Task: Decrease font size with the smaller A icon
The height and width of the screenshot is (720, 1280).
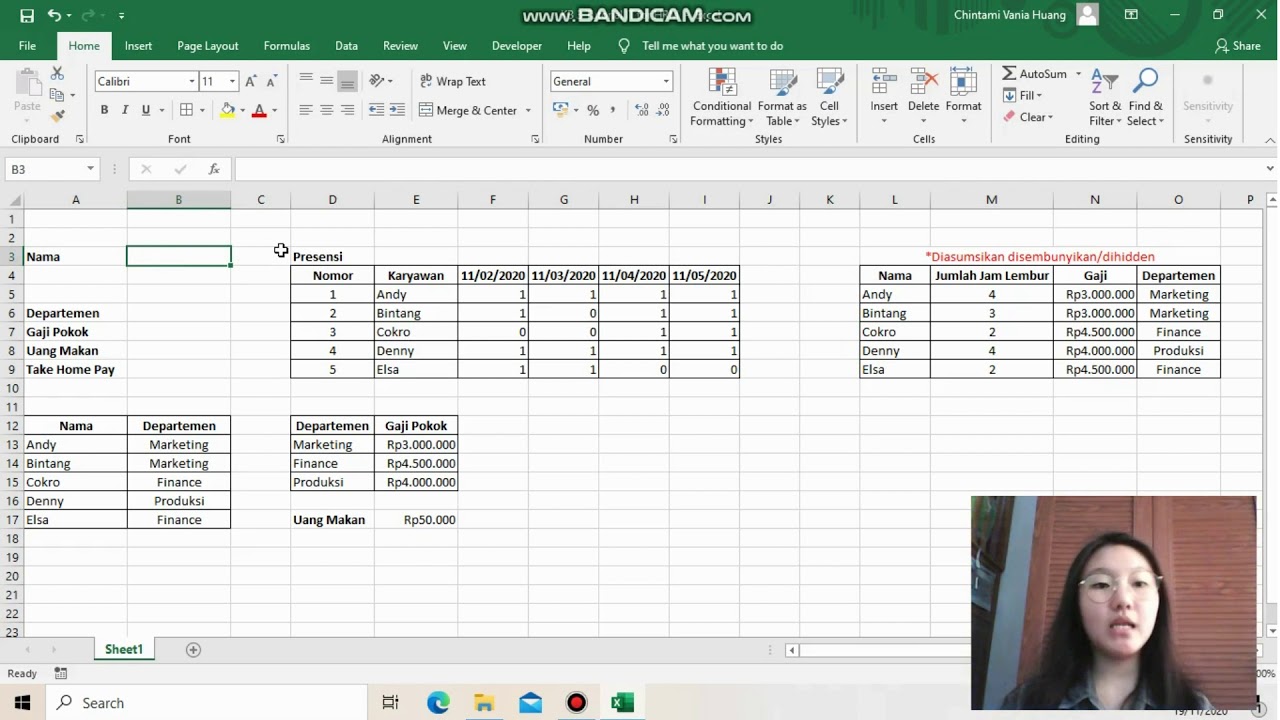Action: [x=271, y=81]
